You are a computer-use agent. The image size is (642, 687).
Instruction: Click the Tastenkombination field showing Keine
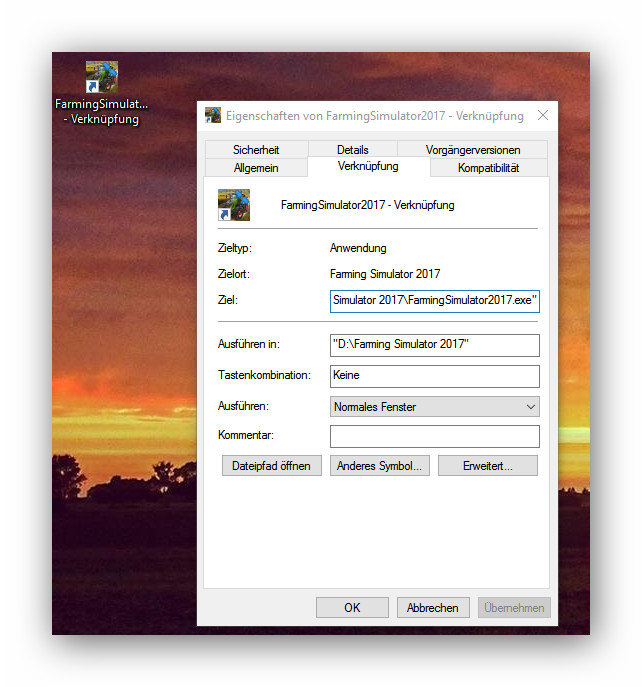pyautogui.click(x=434, y=376)
